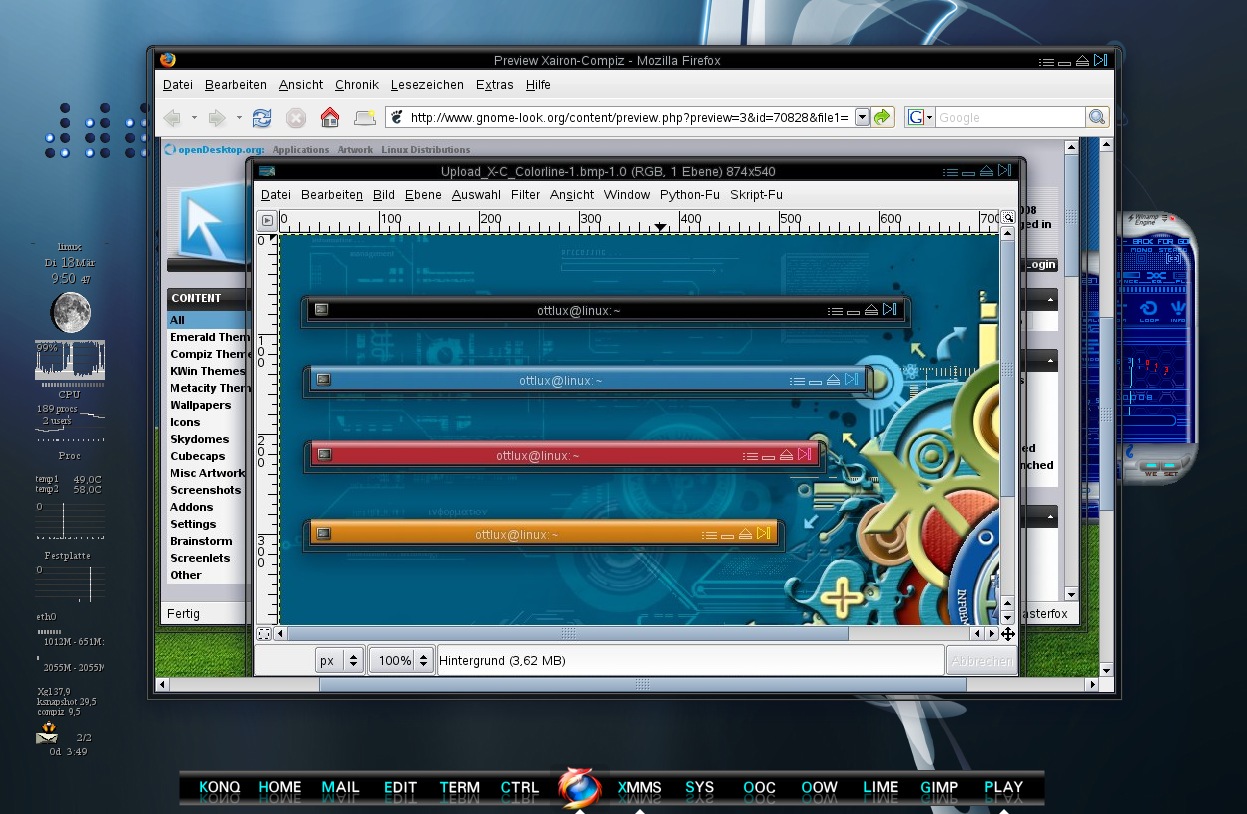Go to the Firefox home page
Viewport: 1247px width, 814px height.
tap(330, 118)
